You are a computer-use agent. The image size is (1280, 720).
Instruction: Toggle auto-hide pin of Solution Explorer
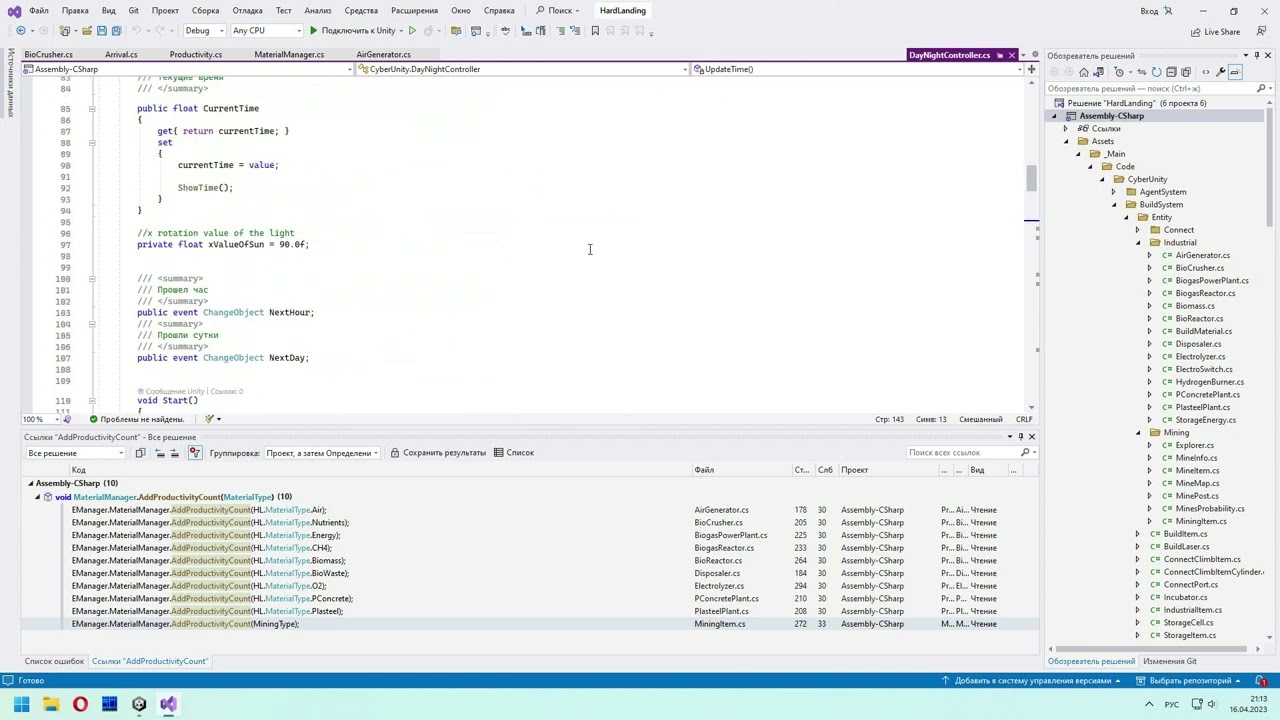pos(1257,56)
